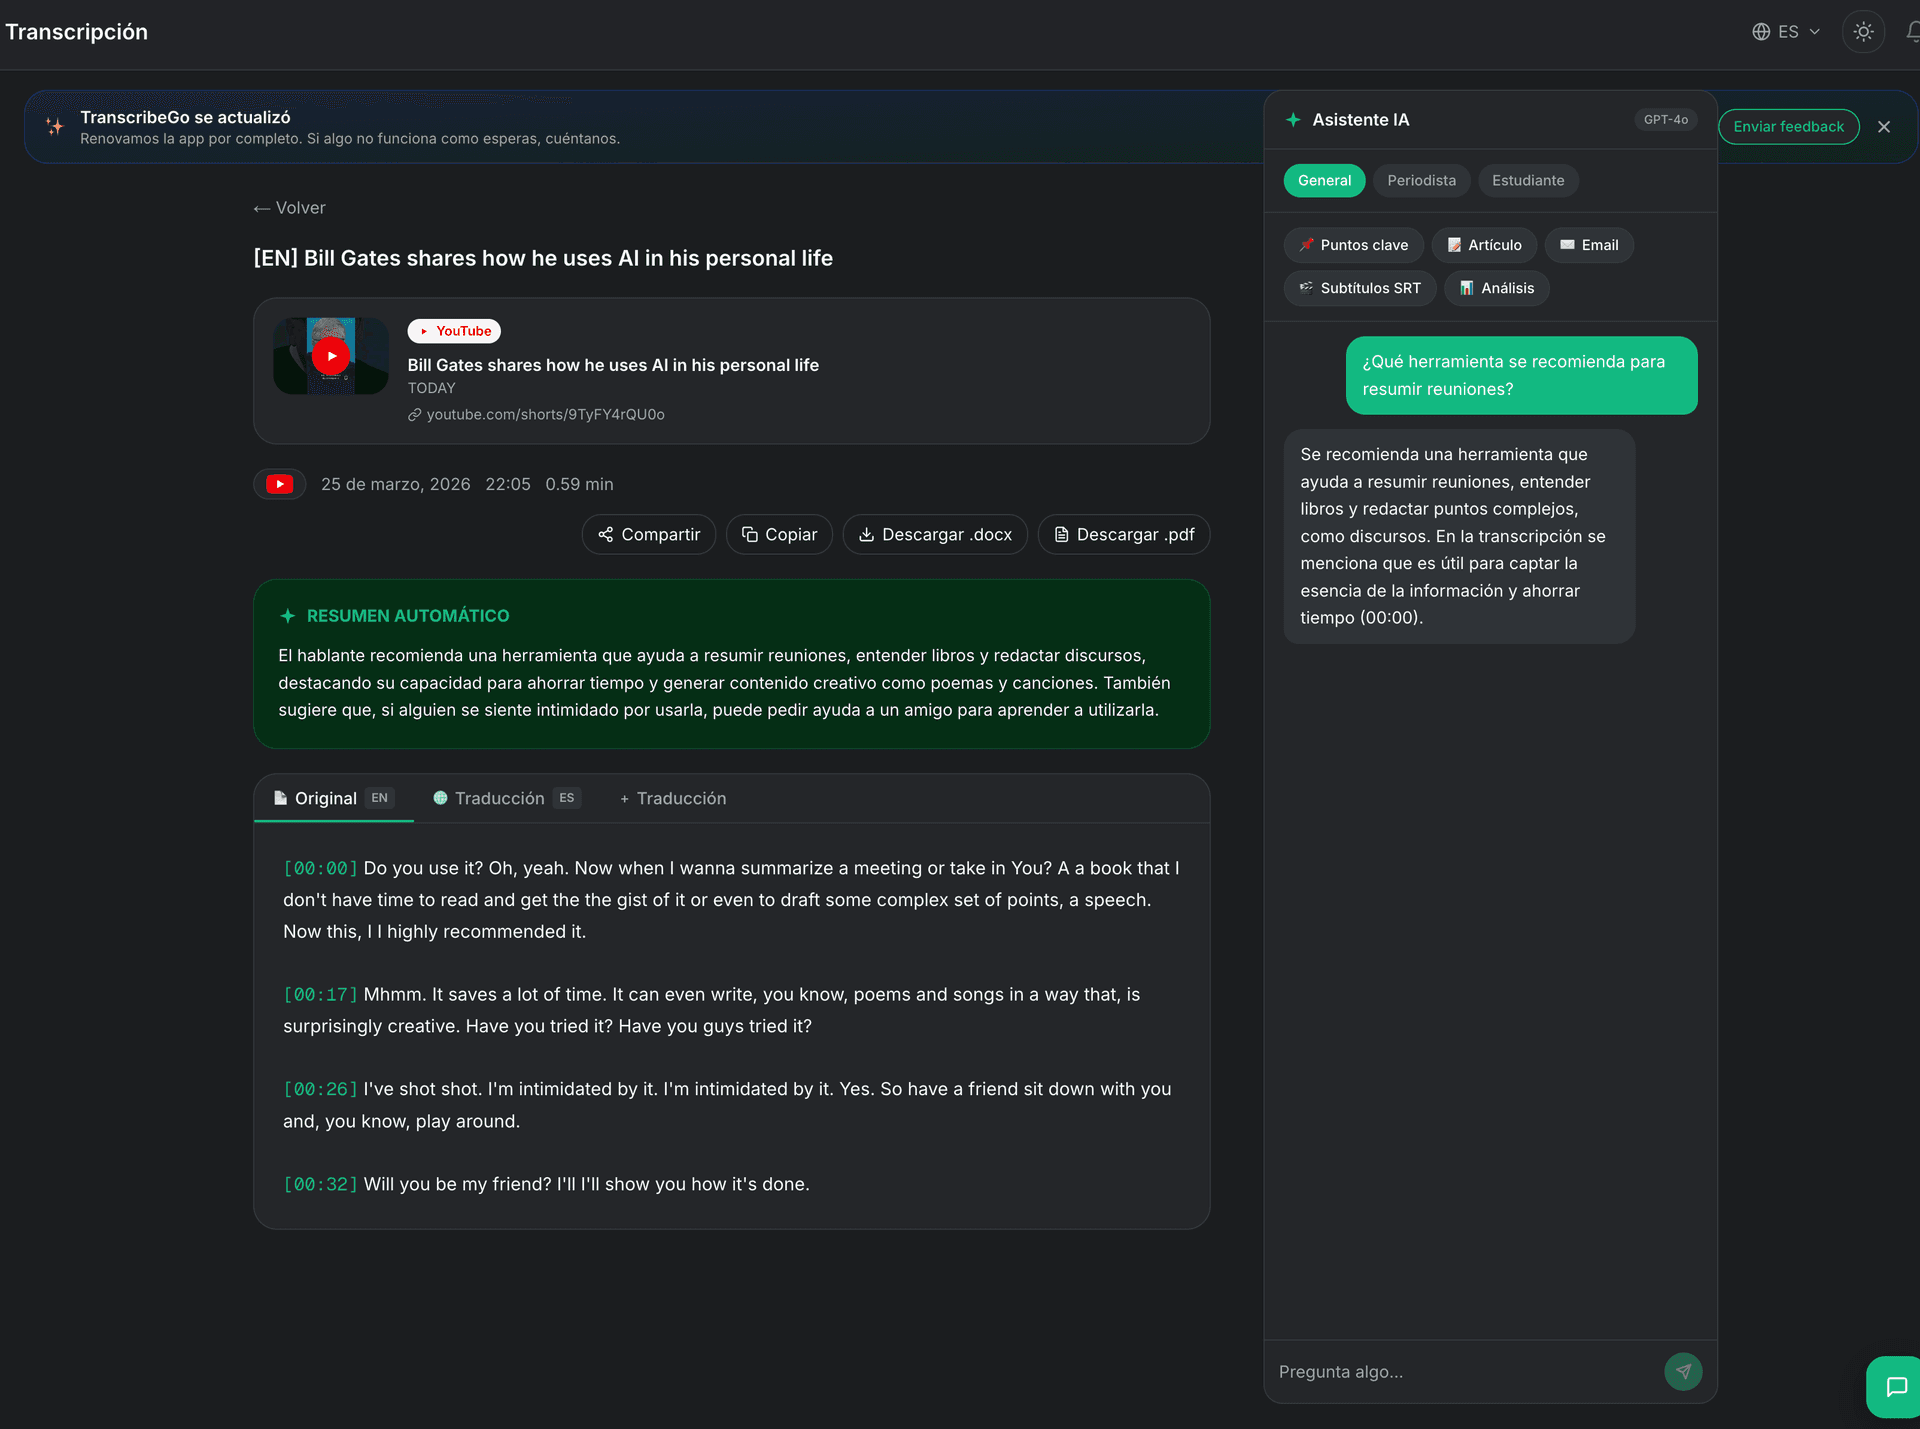Generate an Artículo from transcript
1920x1429 pixels.
click(1484, 245)
